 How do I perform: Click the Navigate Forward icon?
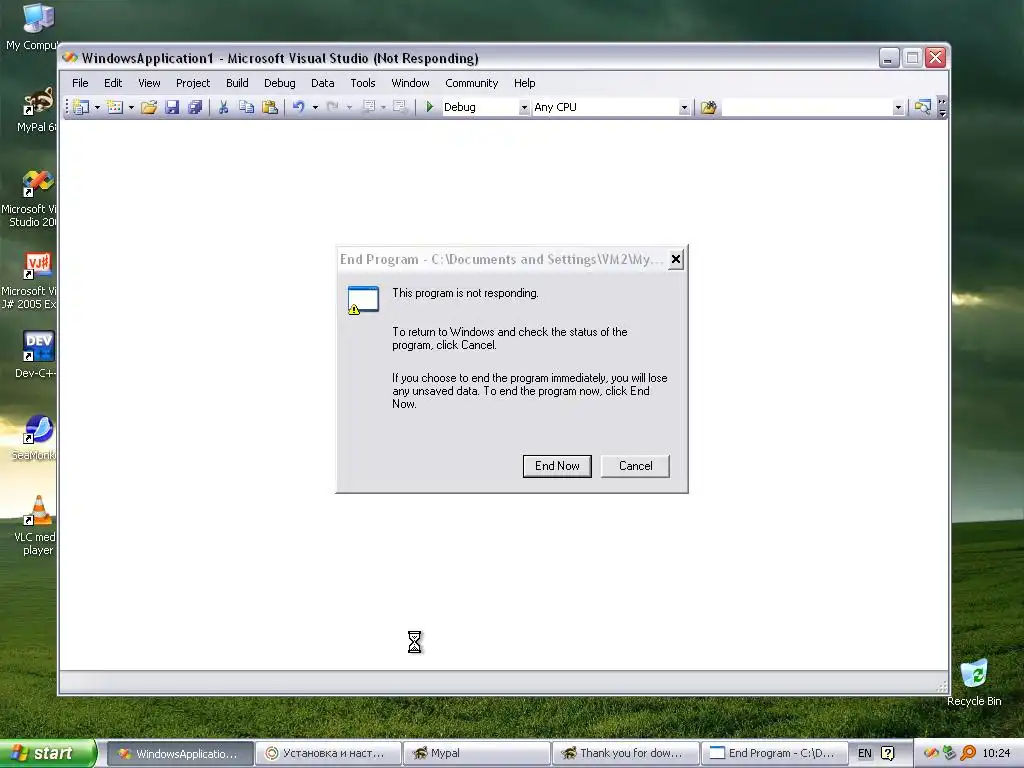[x=400, y=107]
